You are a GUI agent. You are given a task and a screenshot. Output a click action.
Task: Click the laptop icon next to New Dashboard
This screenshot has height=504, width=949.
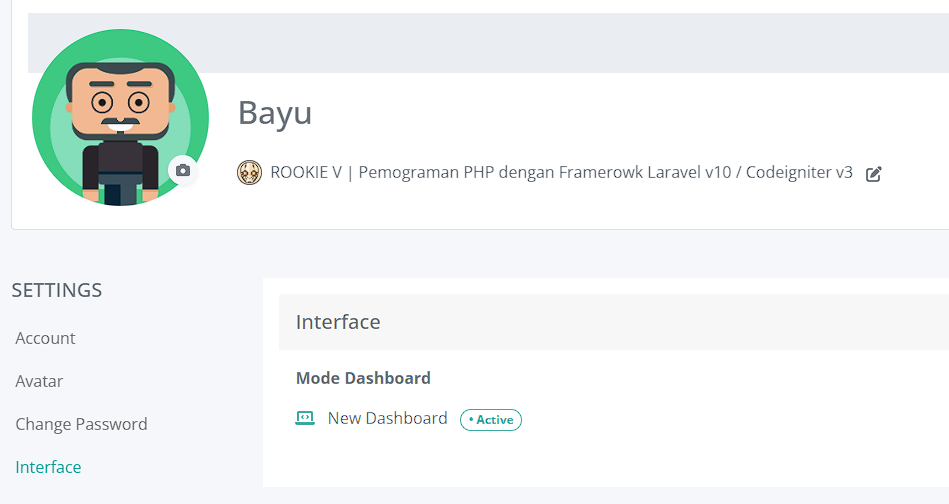tap(305, 418)
